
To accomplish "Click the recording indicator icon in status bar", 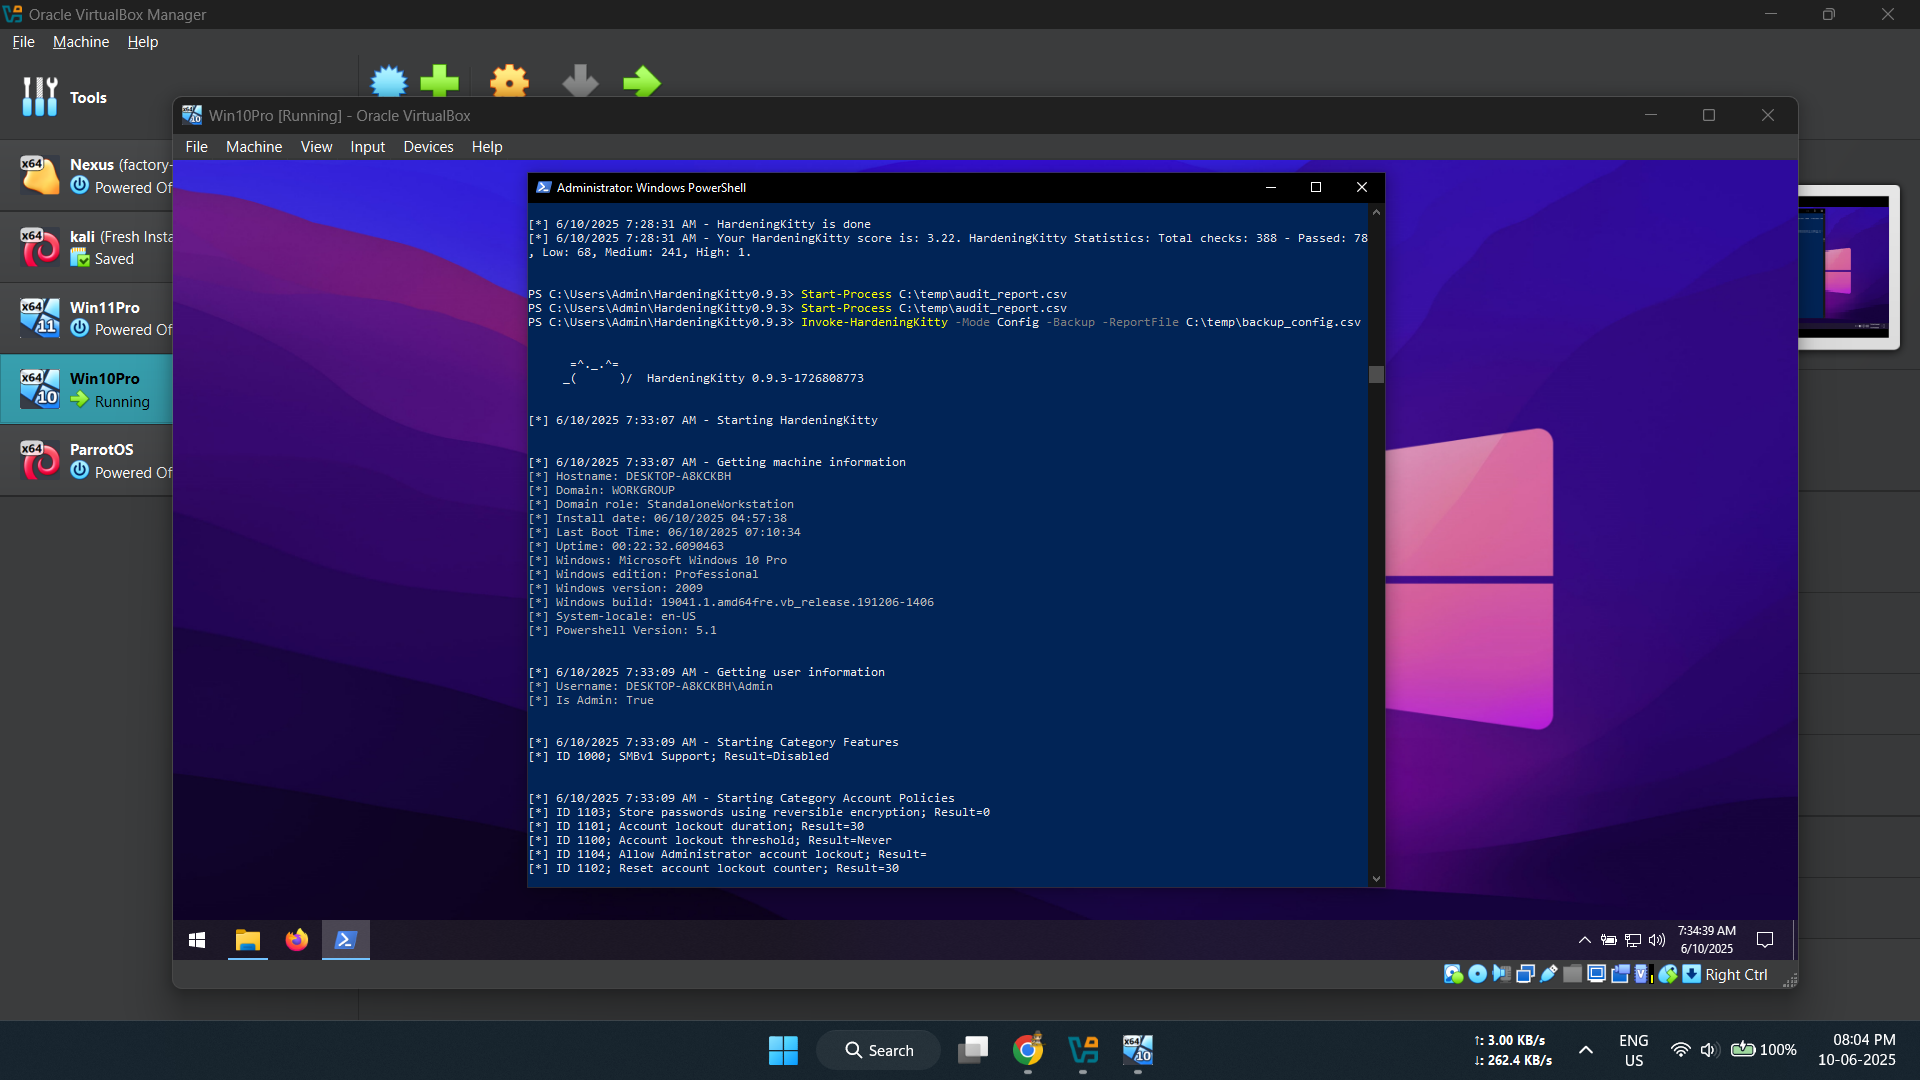I will pyautogui.click(x=1621, y=974).
